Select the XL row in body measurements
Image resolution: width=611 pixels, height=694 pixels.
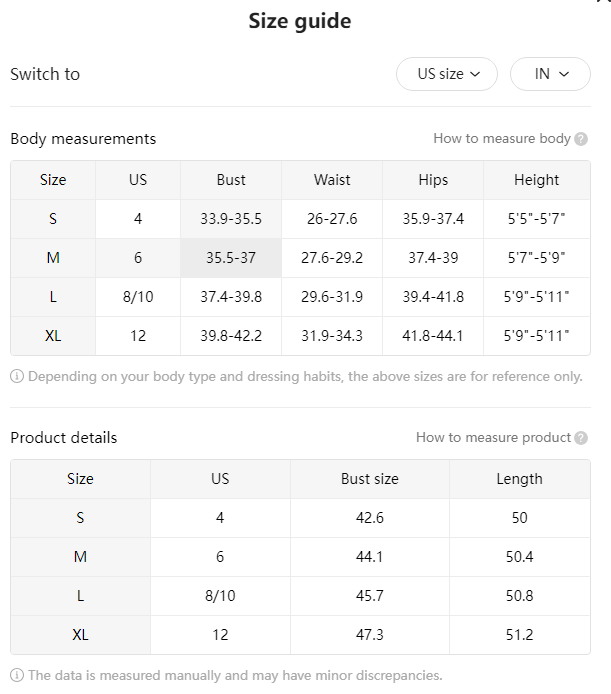tap(300, 336)
